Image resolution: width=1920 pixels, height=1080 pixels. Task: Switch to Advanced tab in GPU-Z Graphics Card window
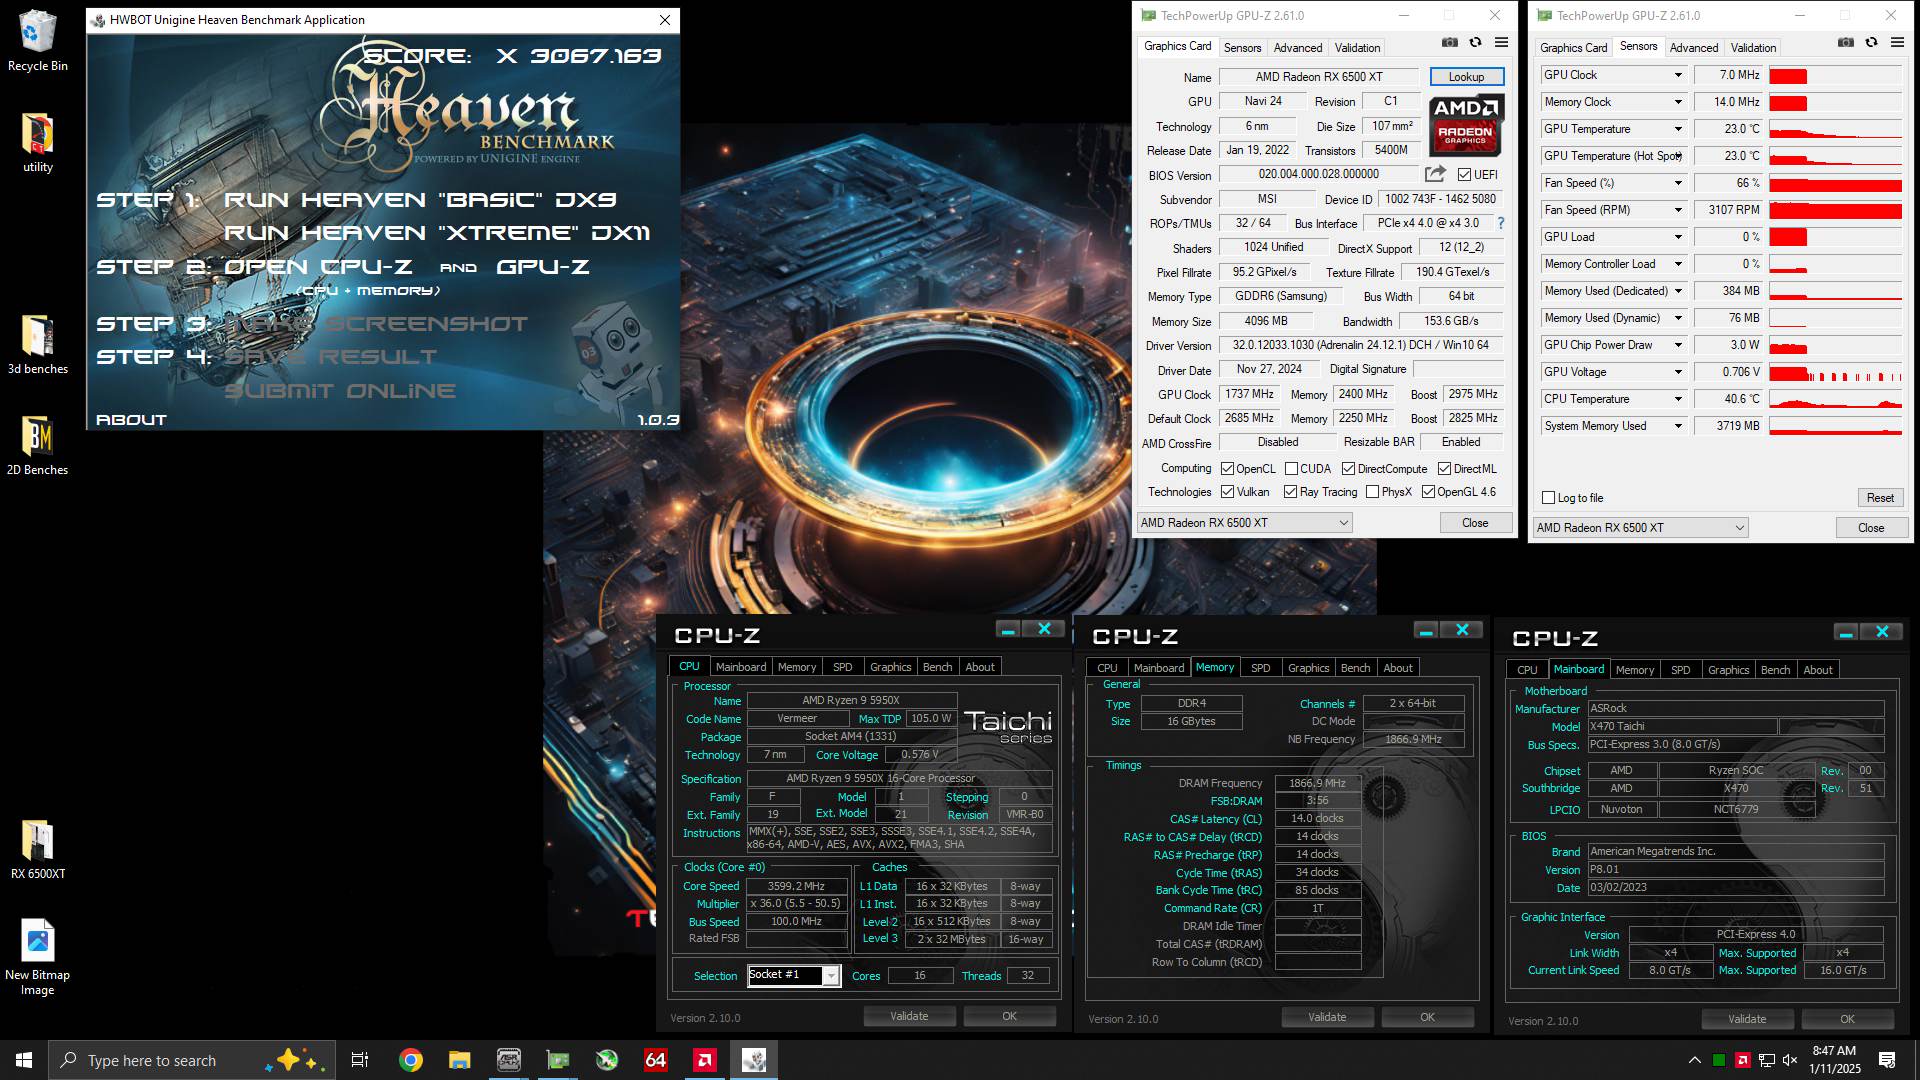pos(1297,47)
